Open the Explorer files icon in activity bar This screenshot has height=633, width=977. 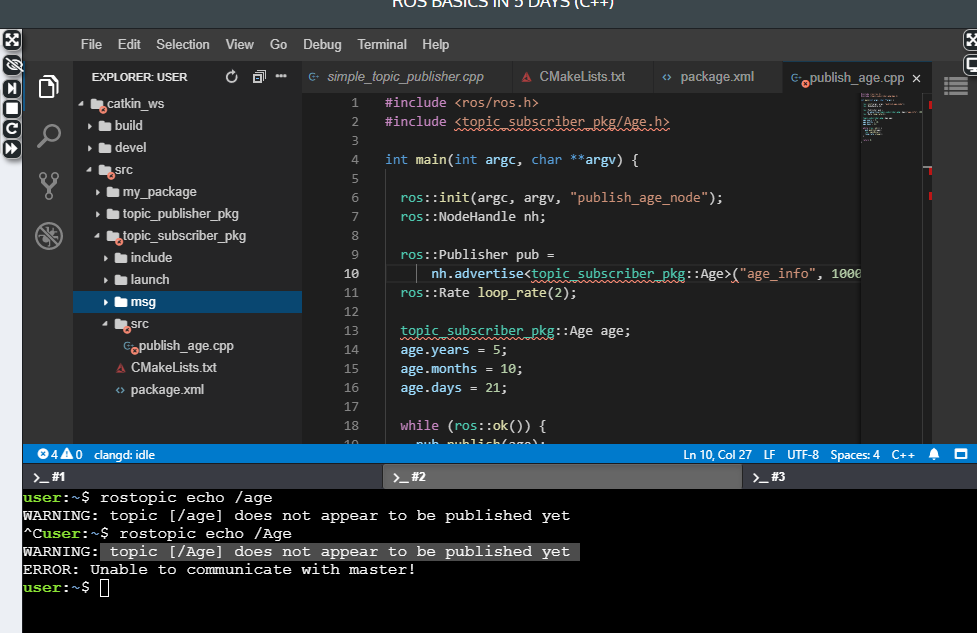click(x=48, y=87)
